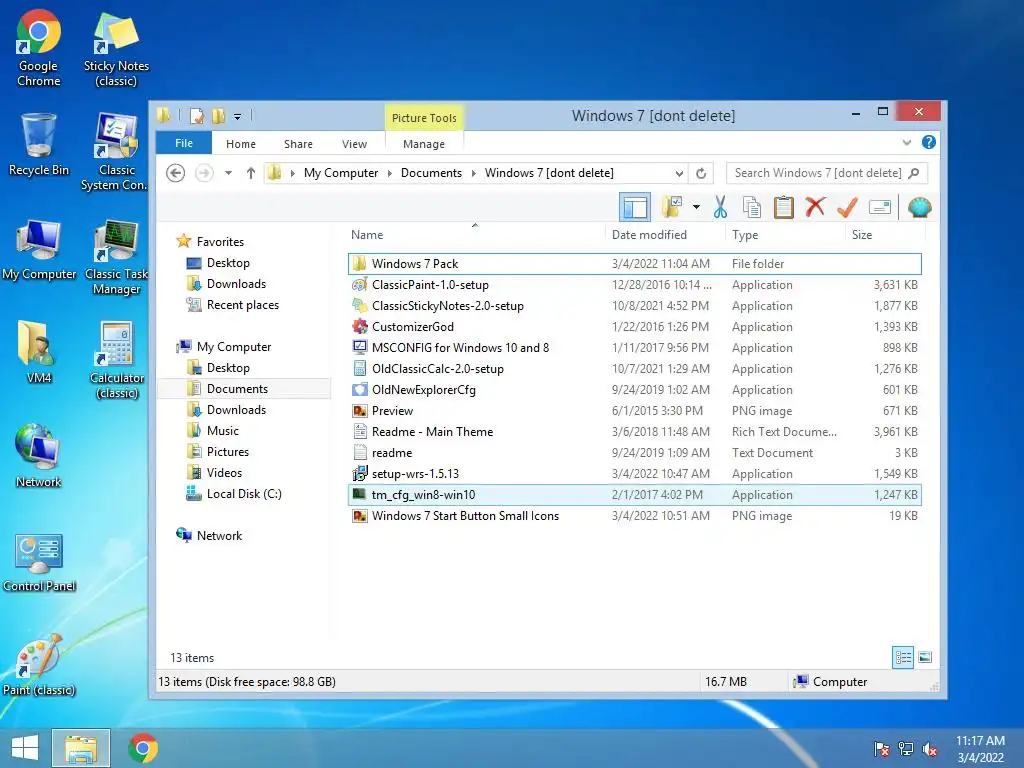The image size is (1024, 768).
Task: Go up one folder level arrow
Action: coord(251,173)
